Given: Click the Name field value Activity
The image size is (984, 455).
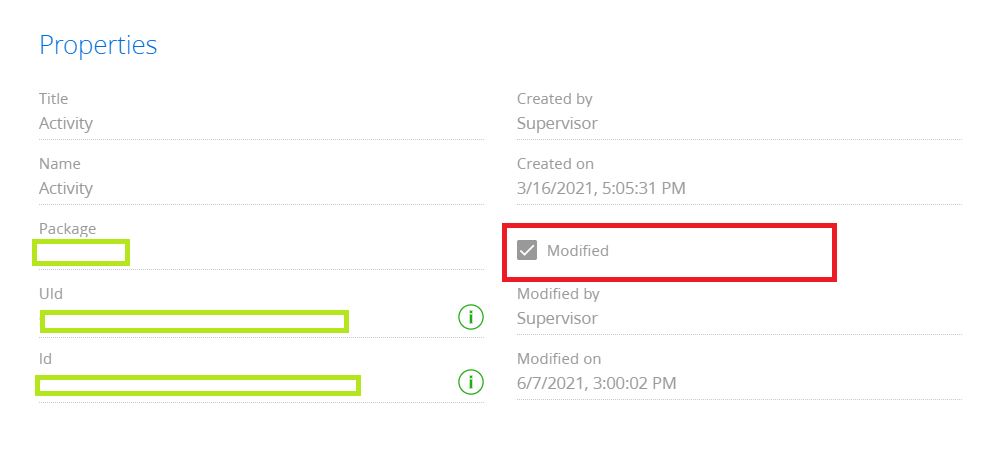Looking at the screenshot, I should tap(66, 188).
